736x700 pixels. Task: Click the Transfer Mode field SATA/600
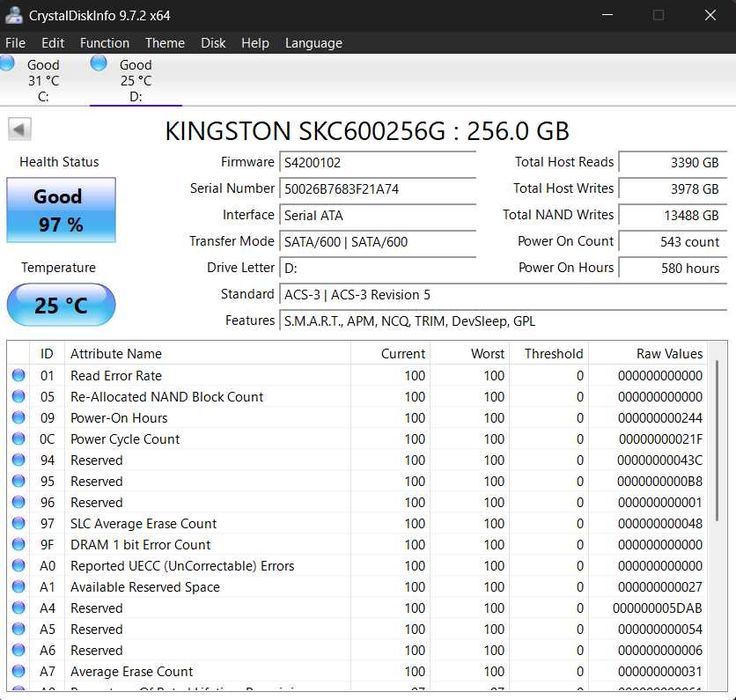[x=377, y=242]
